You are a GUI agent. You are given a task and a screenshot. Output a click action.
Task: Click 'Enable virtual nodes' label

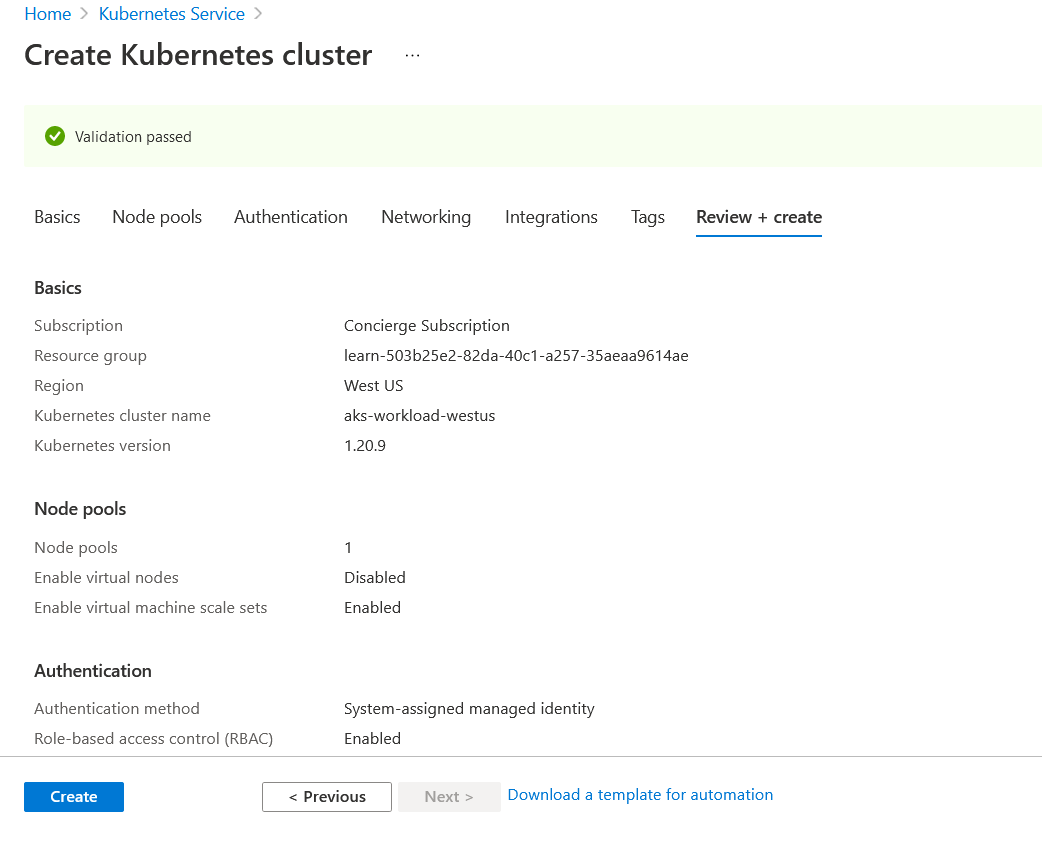pos(106,578)
